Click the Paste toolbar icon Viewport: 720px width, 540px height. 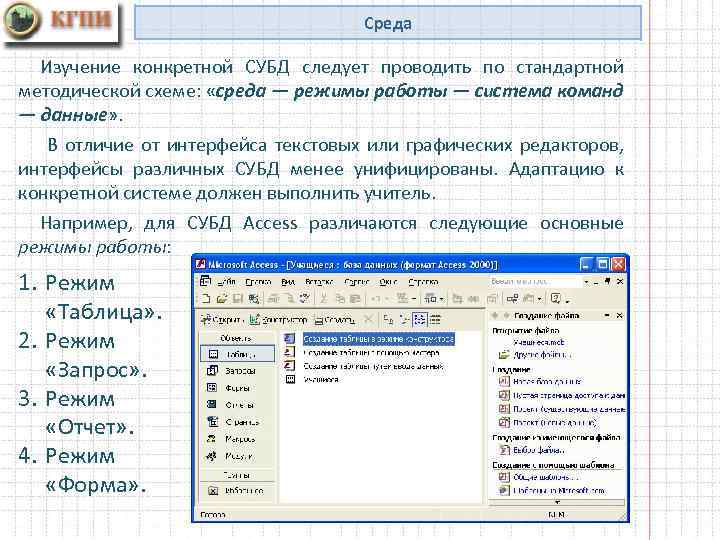[355, 298]
